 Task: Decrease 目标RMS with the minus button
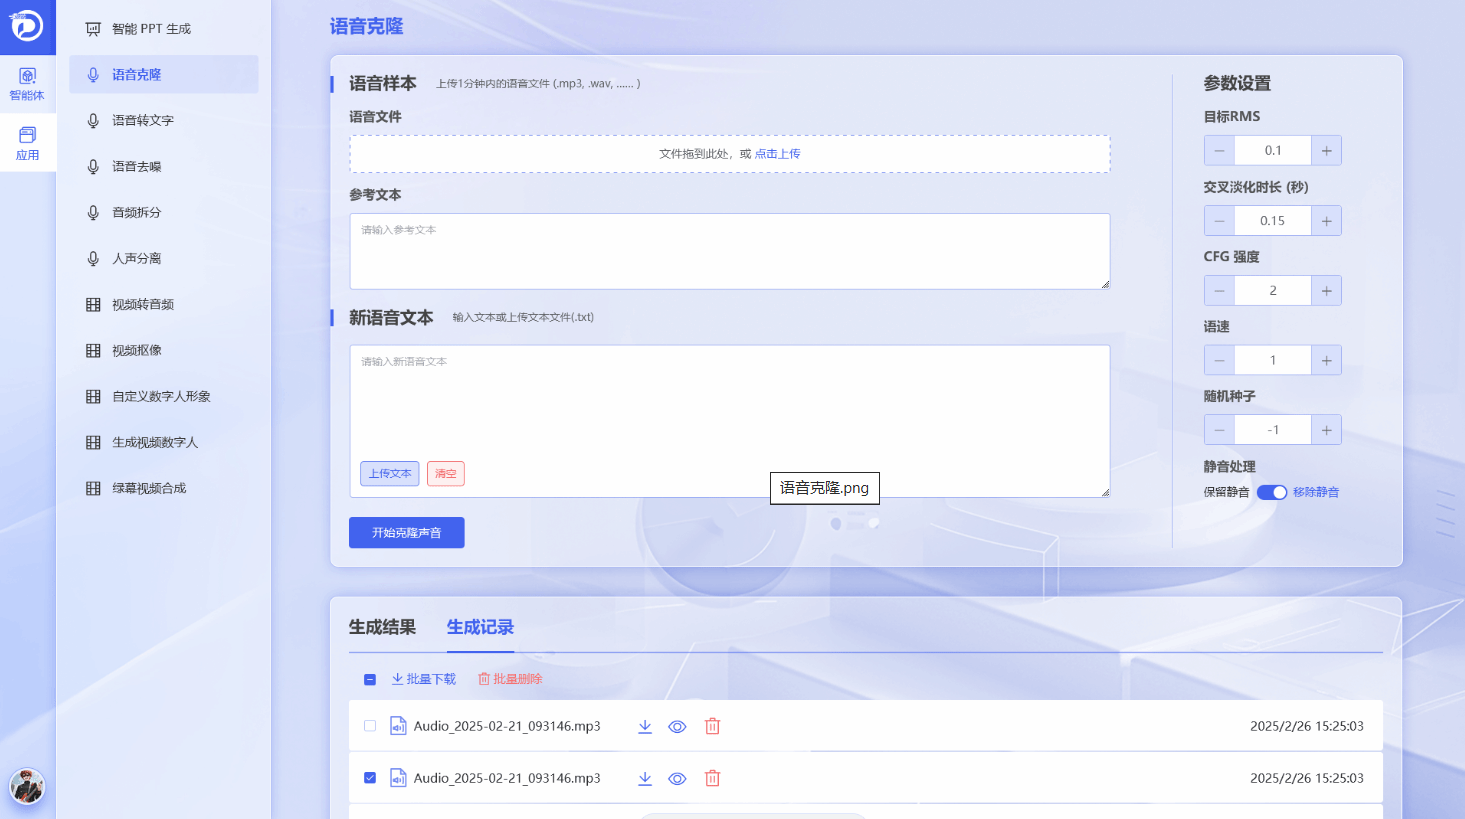tap(1219, 151)
